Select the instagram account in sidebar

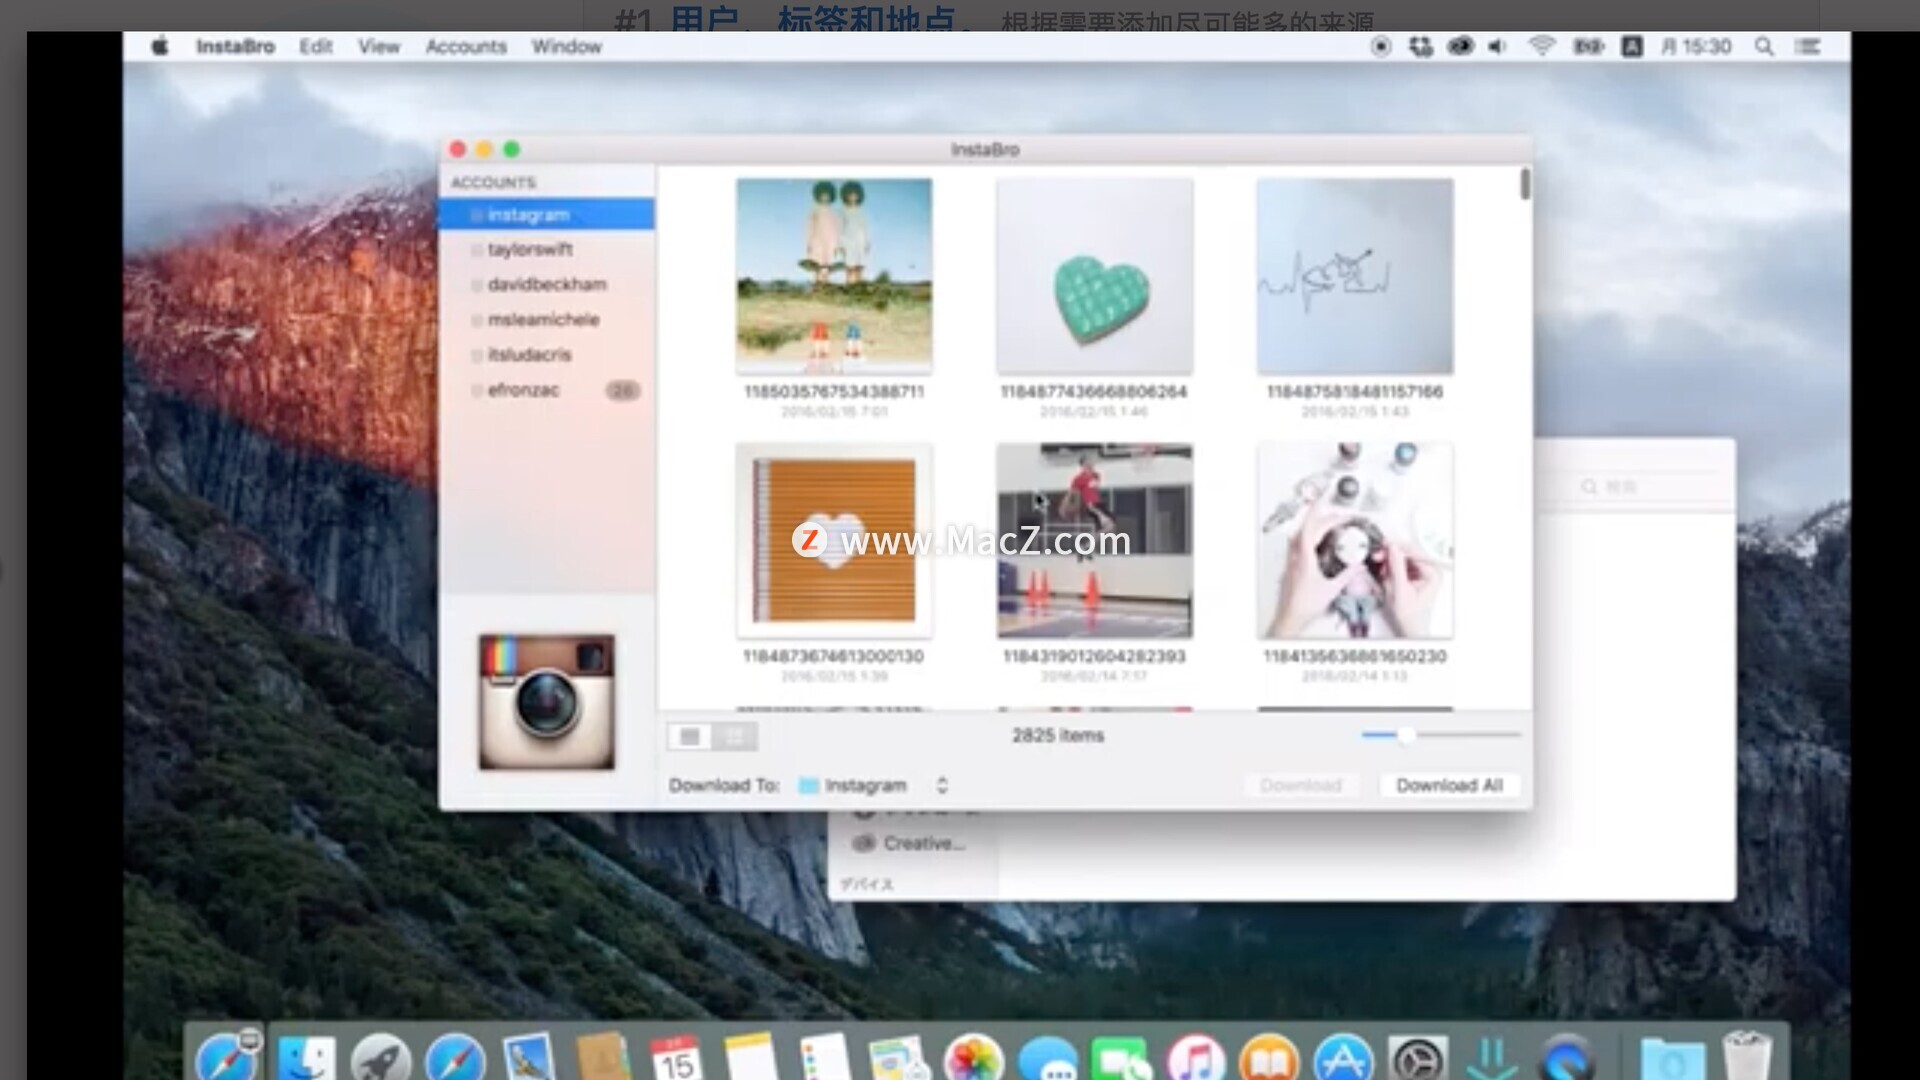[547, 214]
